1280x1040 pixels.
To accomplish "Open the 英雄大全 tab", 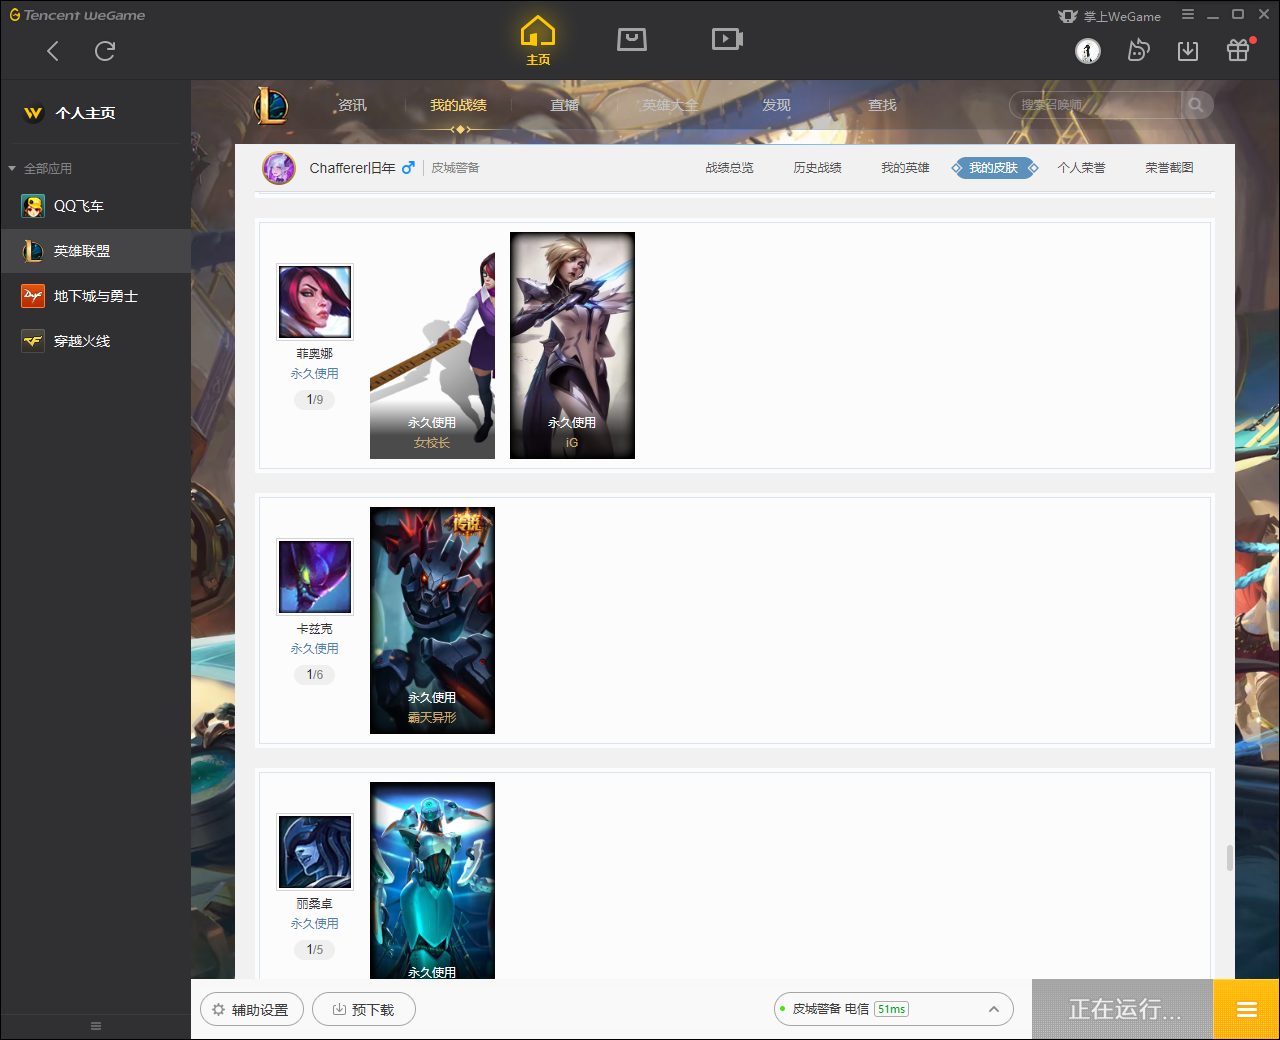I will pos(670,105).
